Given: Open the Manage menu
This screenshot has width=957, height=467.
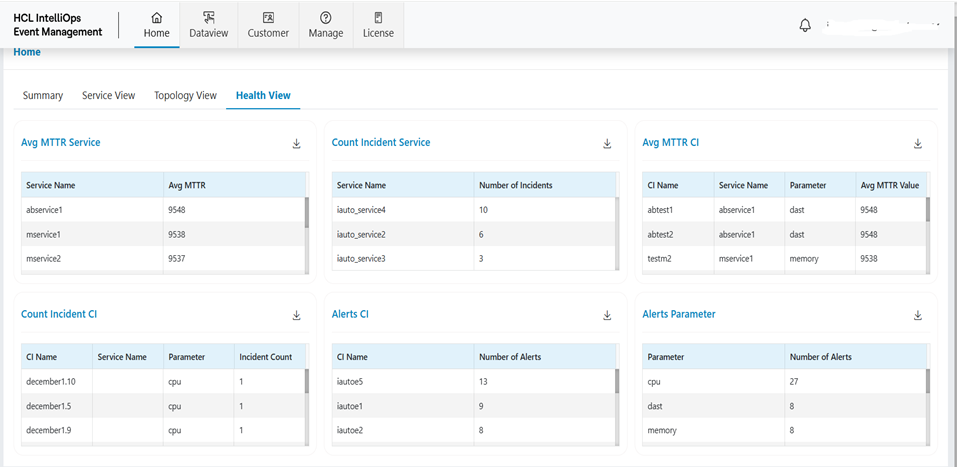Looking at the screenshot, I should [326, 25].
